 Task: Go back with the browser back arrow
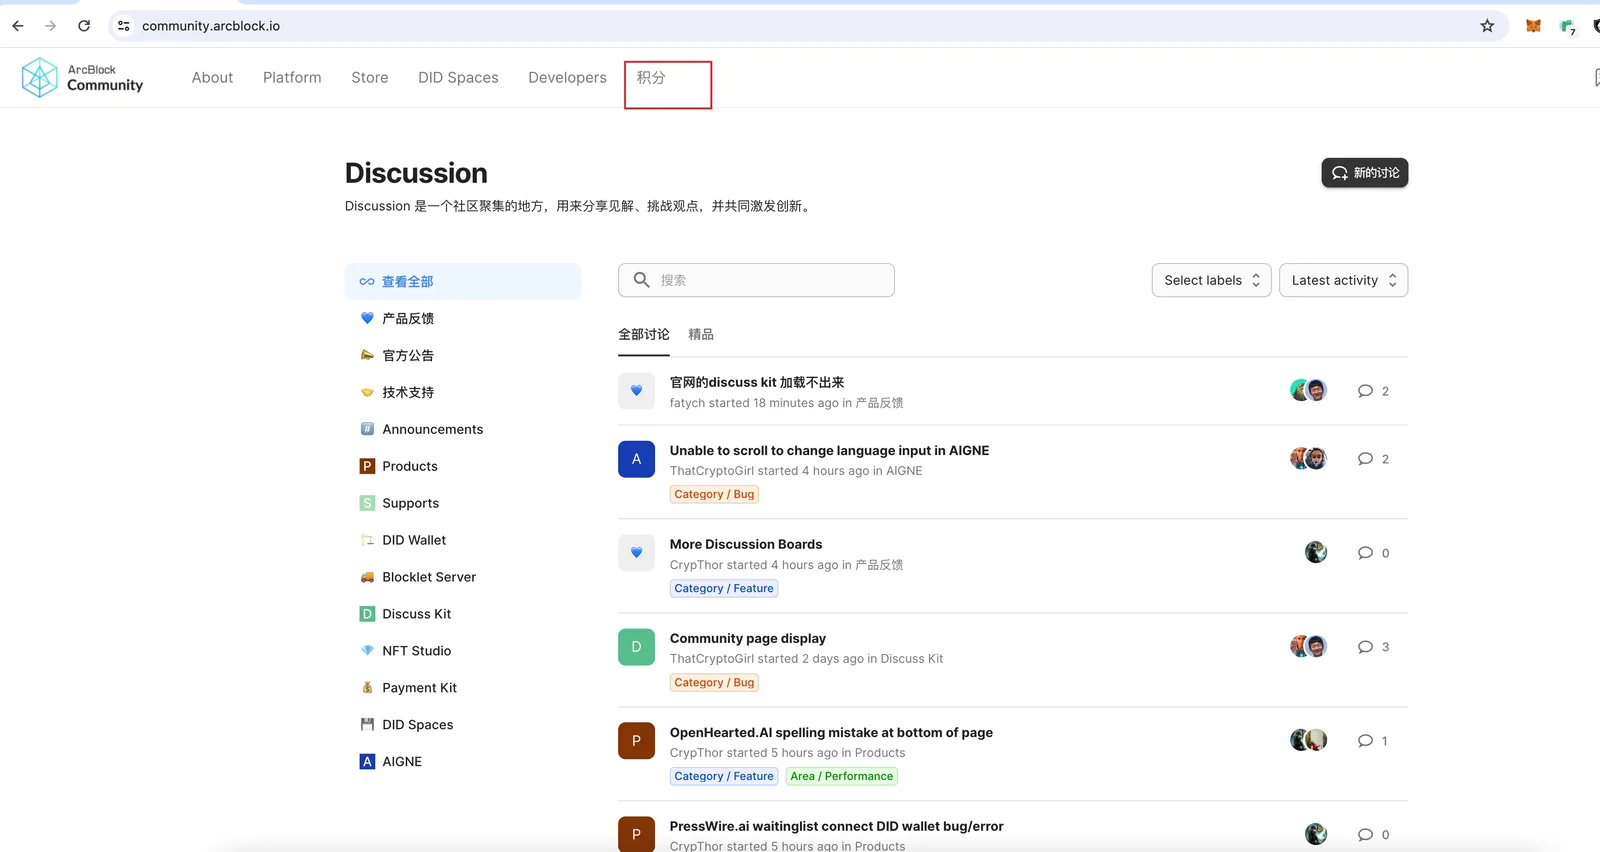coord(18,26)
